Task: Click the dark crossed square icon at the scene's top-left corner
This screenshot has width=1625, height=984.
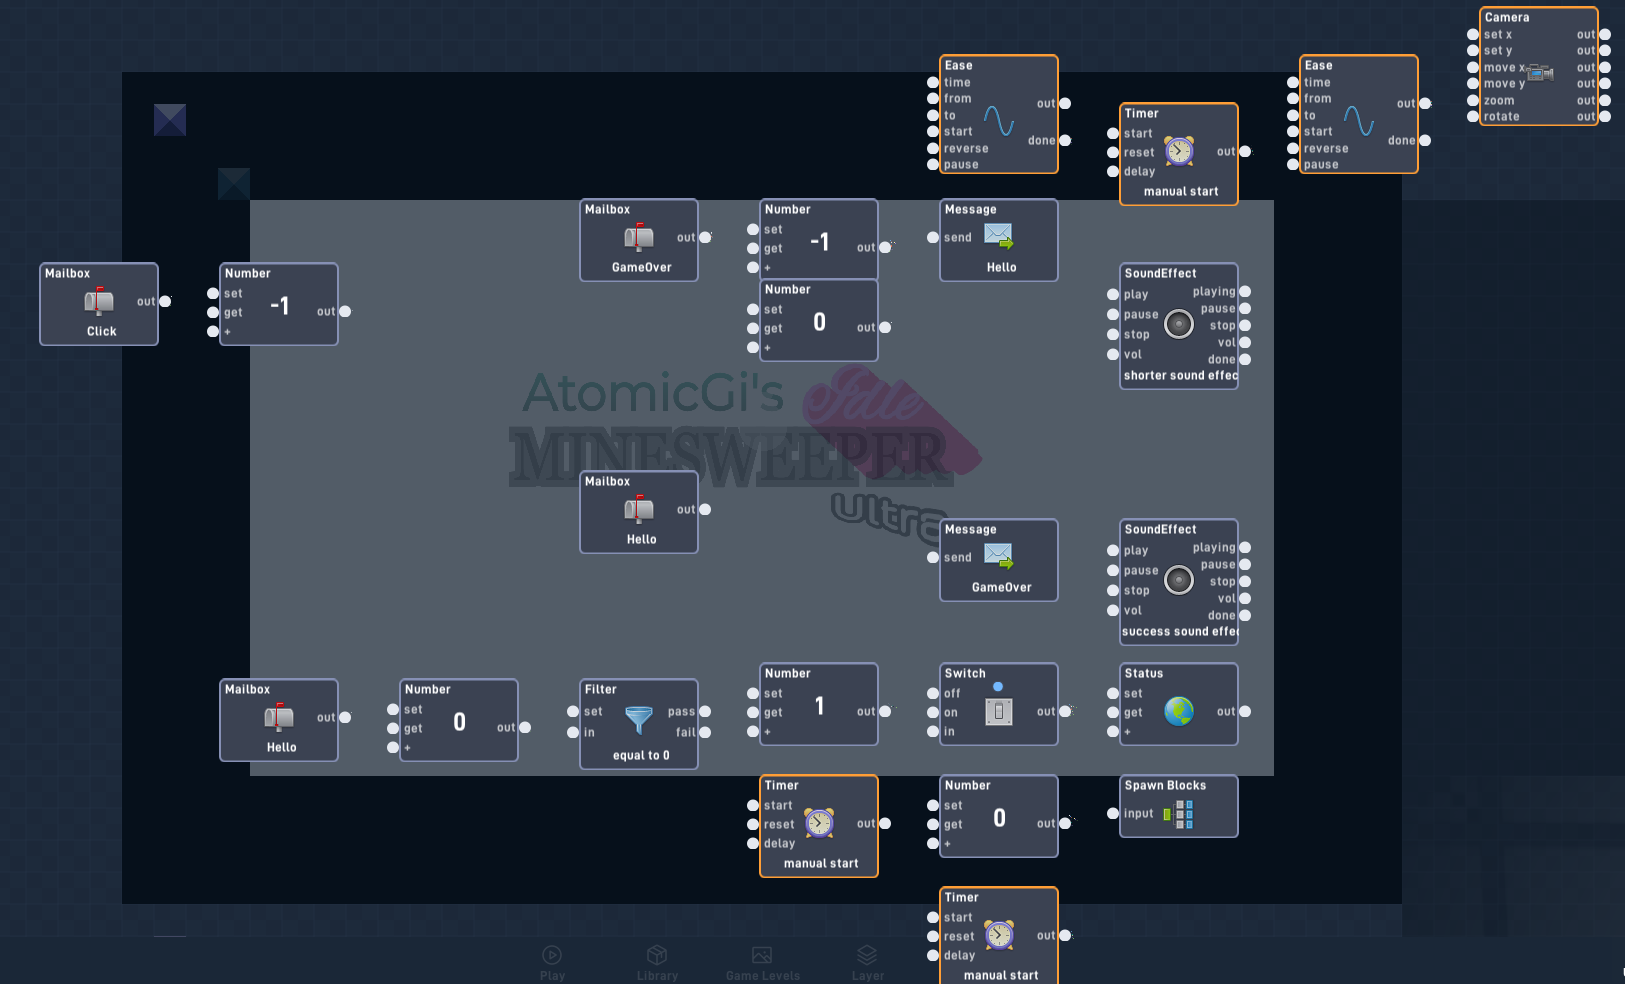Action: click(170, 120)
